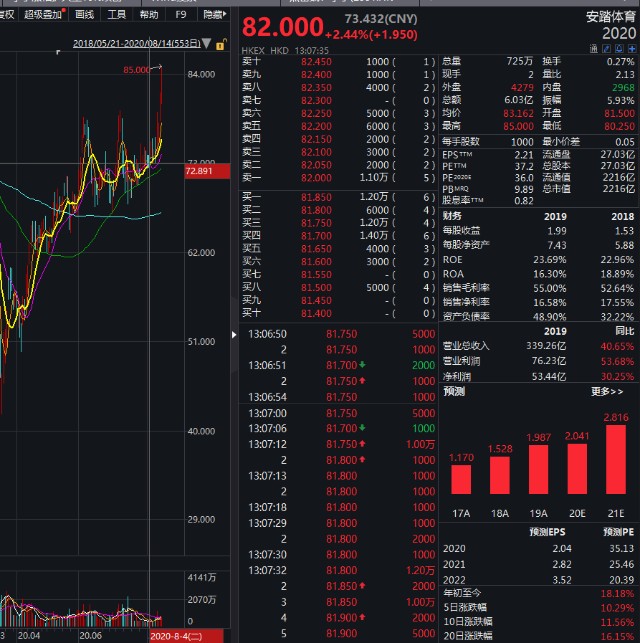Click the add-to-watchlist plus icon
The image size is (640, 643).
coord(631,49)
